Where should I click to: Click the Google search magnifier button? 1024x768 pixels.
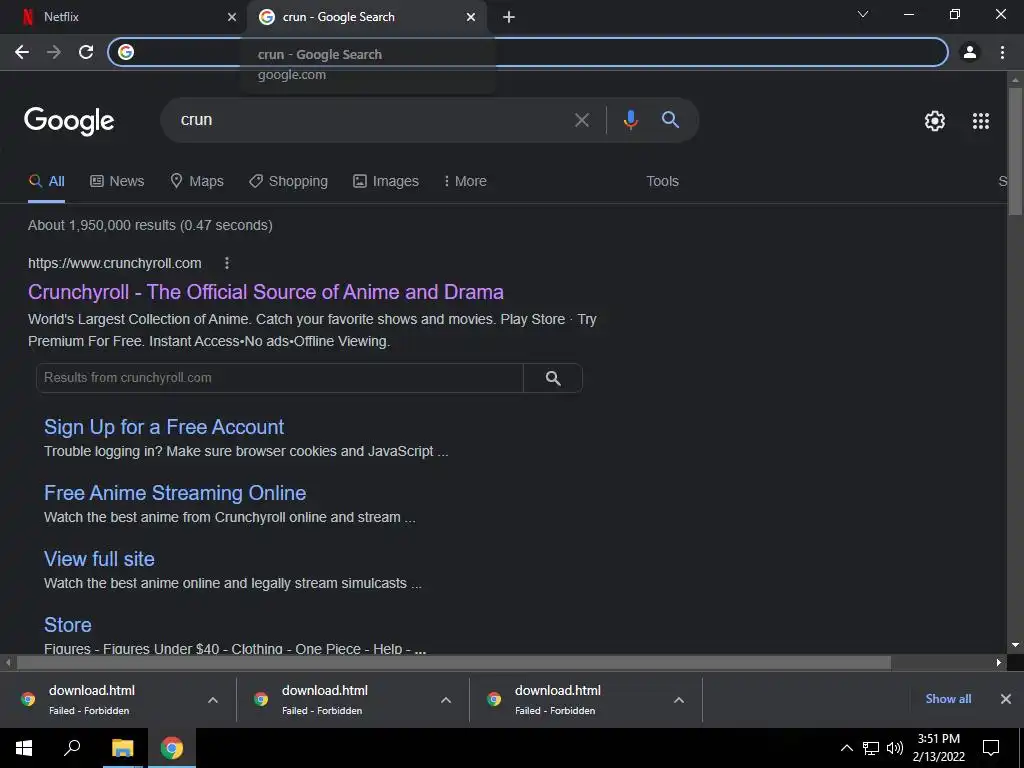pyautogui.click(x=670, y=120)
